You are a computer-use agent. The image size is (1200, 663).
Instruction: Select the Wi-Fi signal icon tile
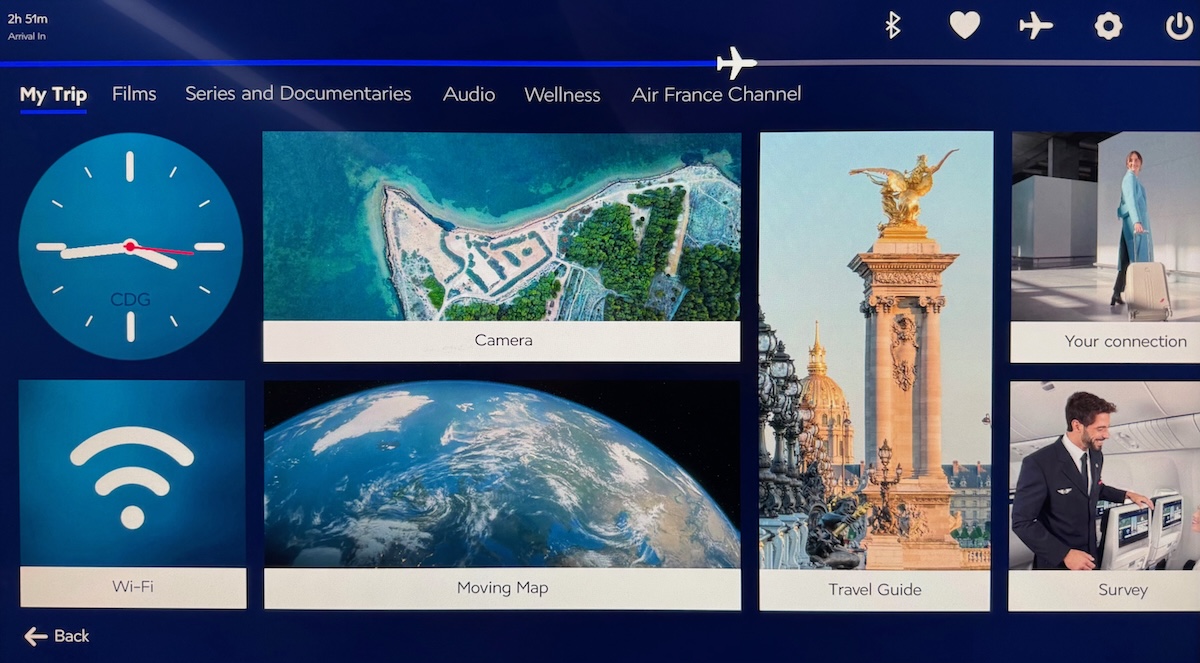point(132,474)
